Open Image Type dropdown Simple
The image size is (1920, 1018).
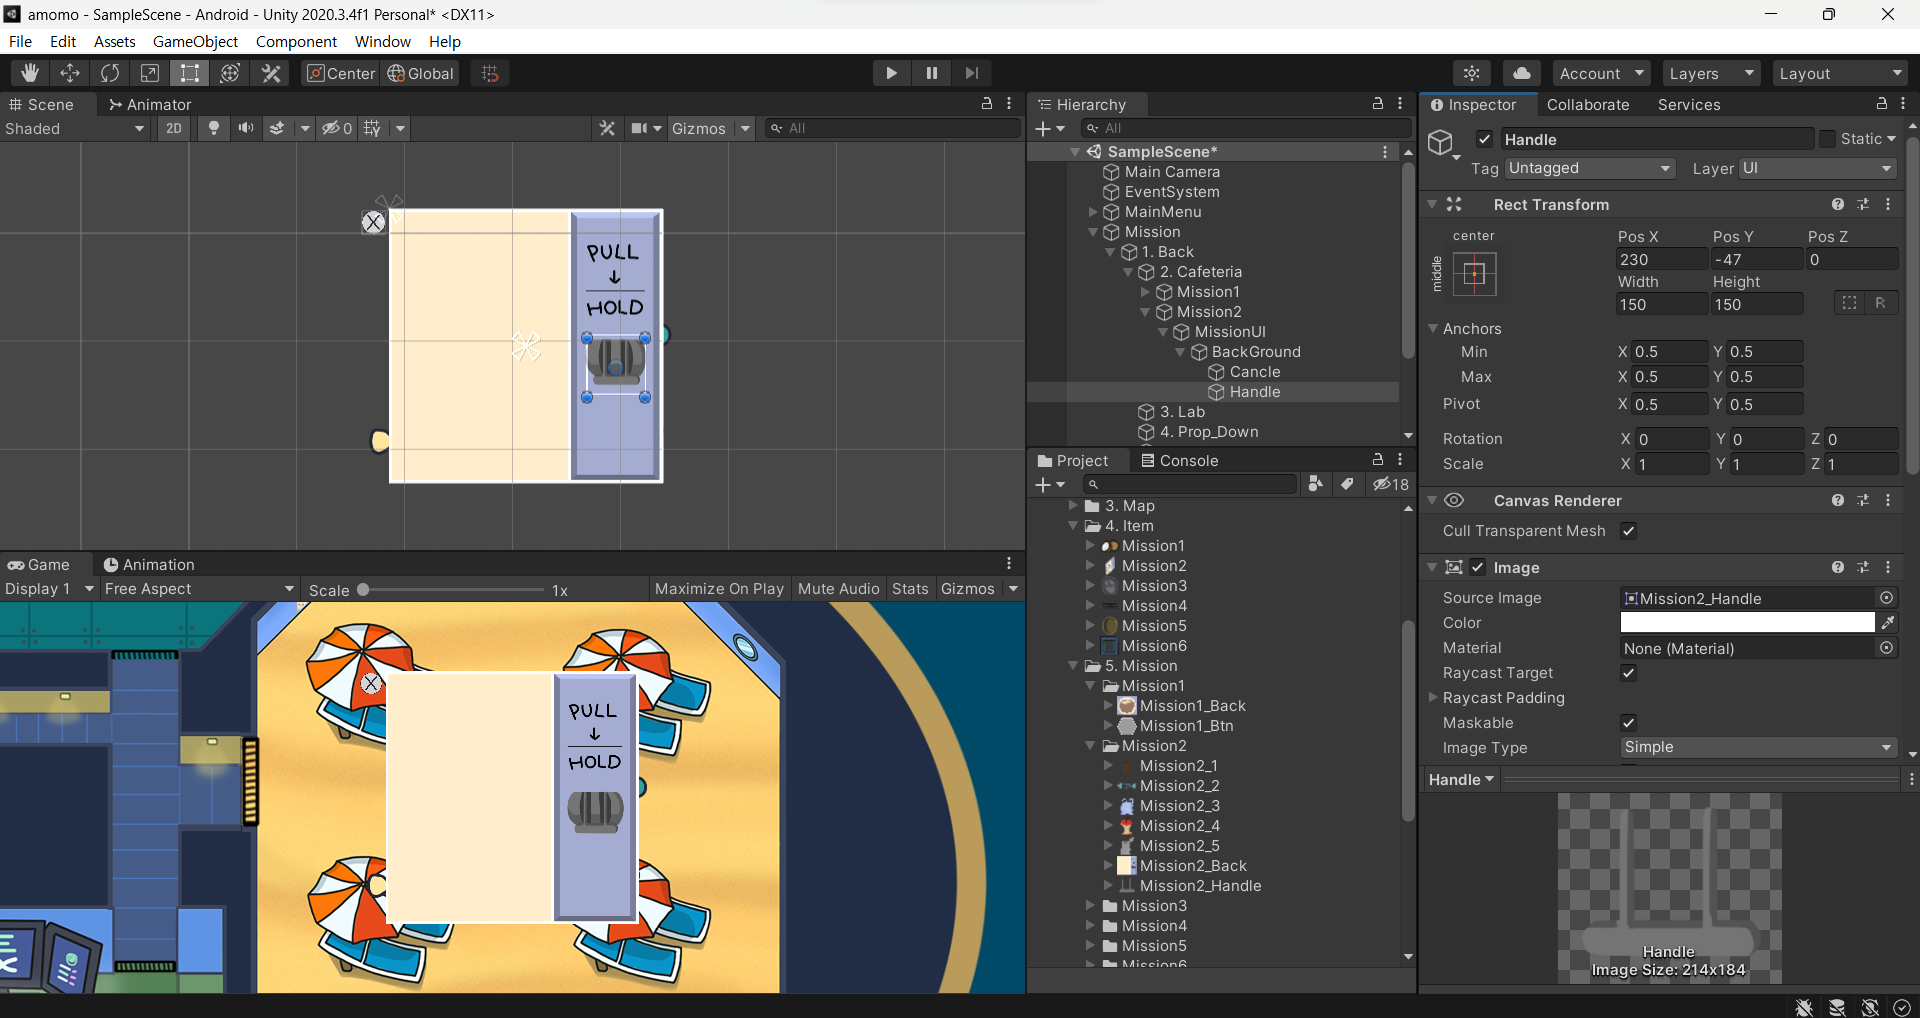[1758, 747]
